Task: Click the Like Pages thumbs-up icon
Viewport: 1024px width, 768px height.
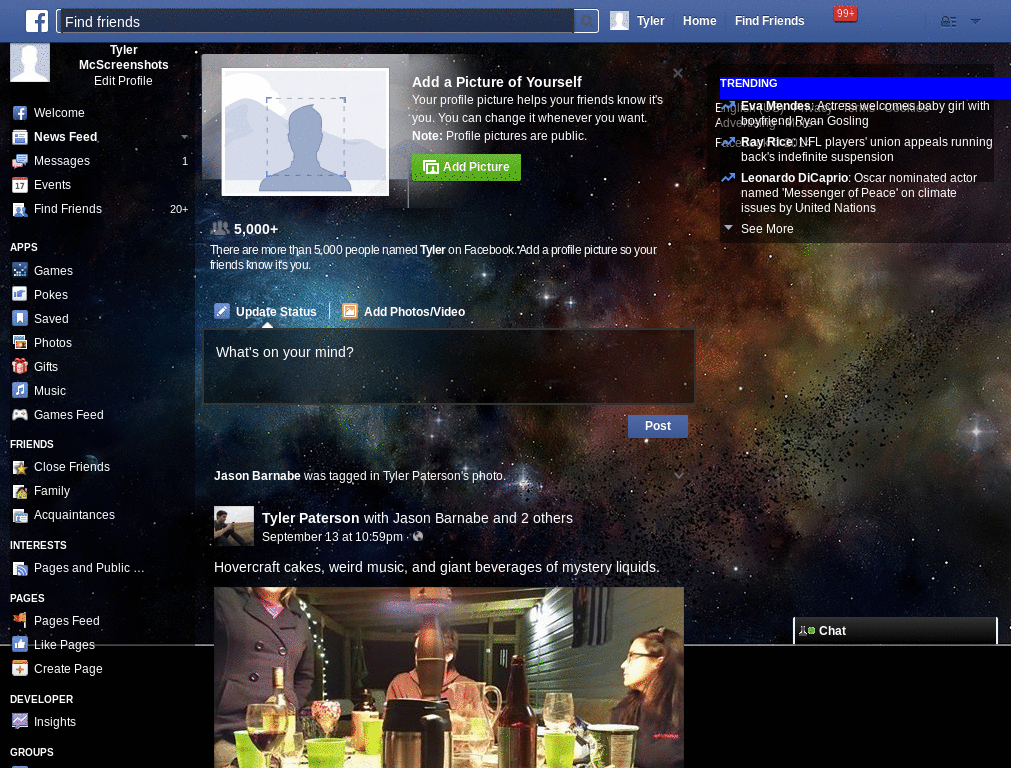Action: click(x=20, y=644)
